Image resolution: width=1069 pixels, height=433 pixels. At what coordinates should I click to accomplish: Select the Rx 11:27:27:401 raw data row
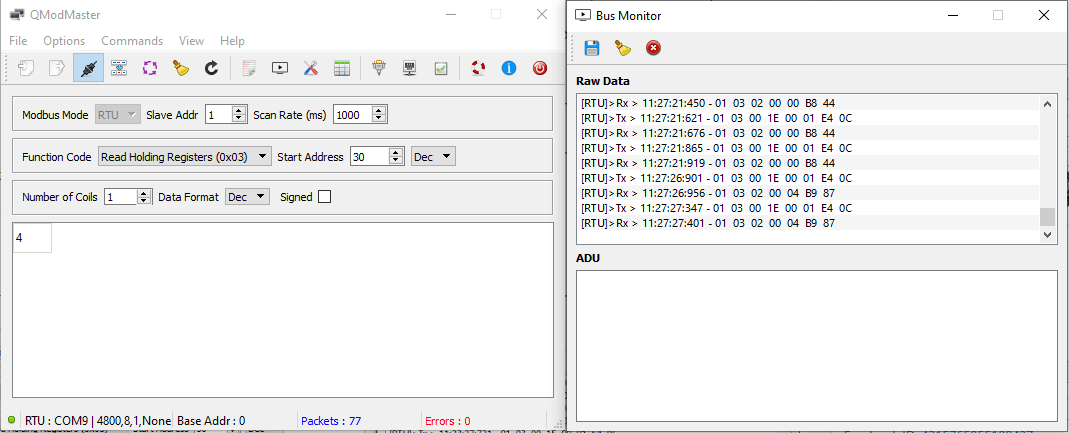tap(809, 223)
